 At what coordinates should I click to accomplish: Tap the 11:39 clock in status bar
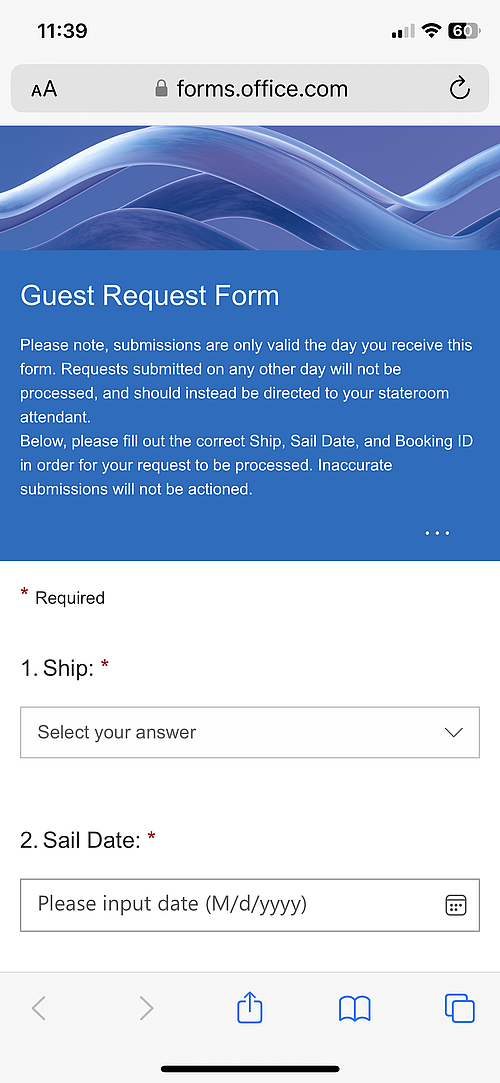coord(62,31)
